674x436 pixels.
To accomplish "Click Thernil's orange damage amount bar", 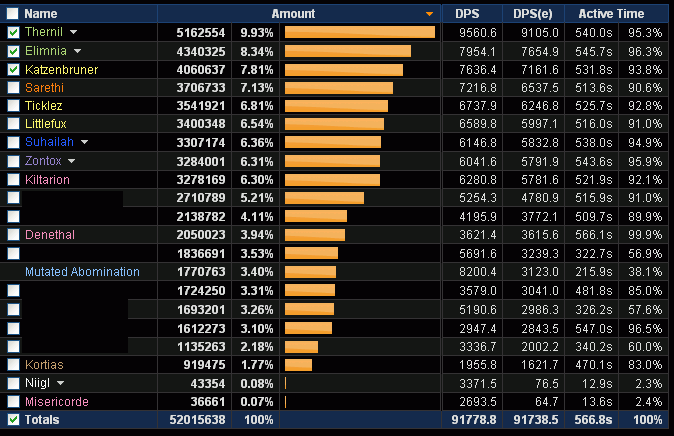I will tap(359, 33).
